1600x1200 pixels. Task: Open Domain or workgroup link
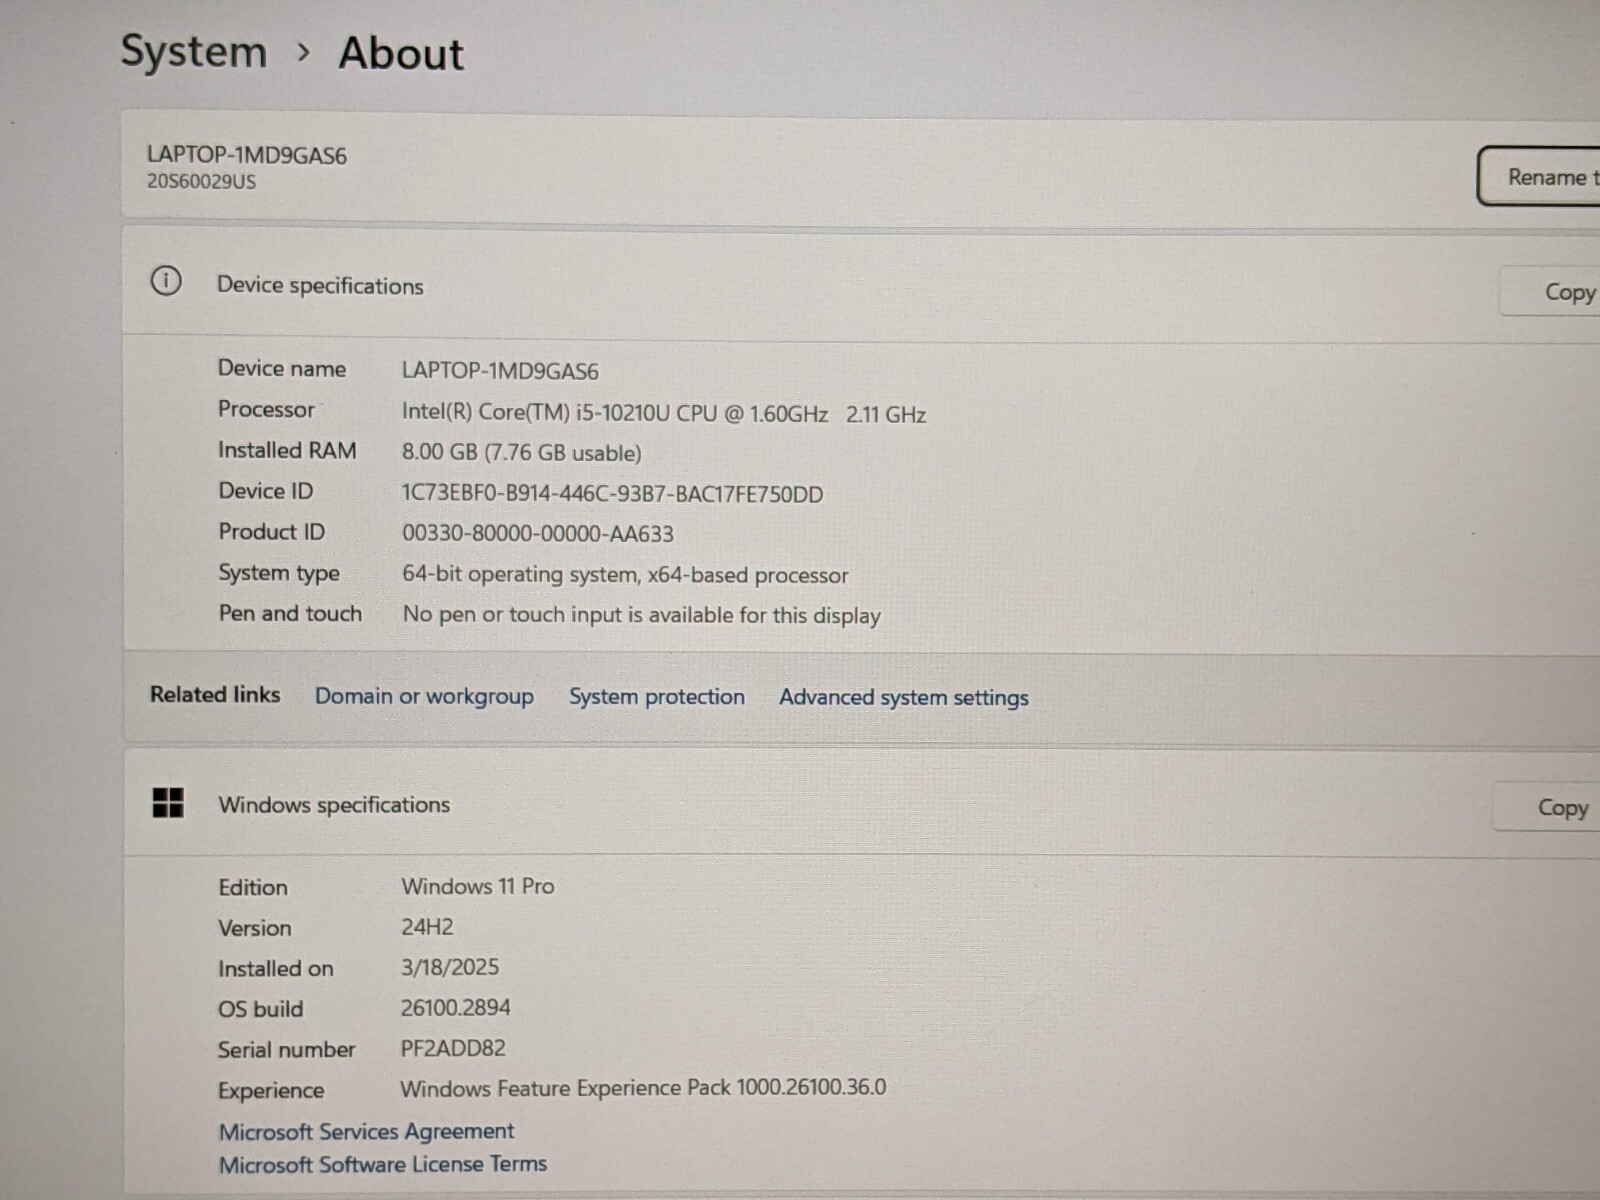click(x=424, y=696)
